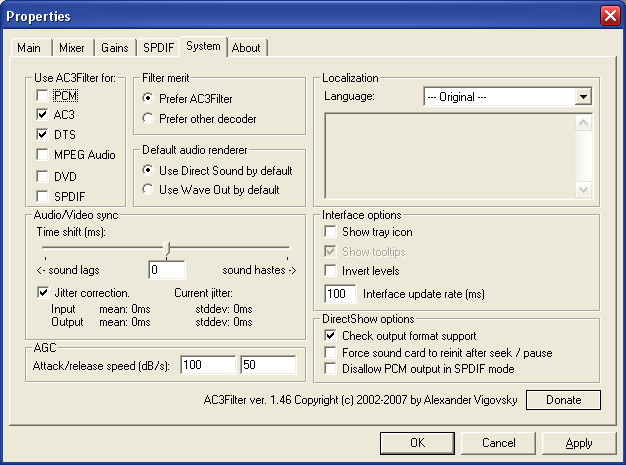Viewport: 626px width, 465px height.
Task: Uncheck the DTS checkbox
Action: 43,134
